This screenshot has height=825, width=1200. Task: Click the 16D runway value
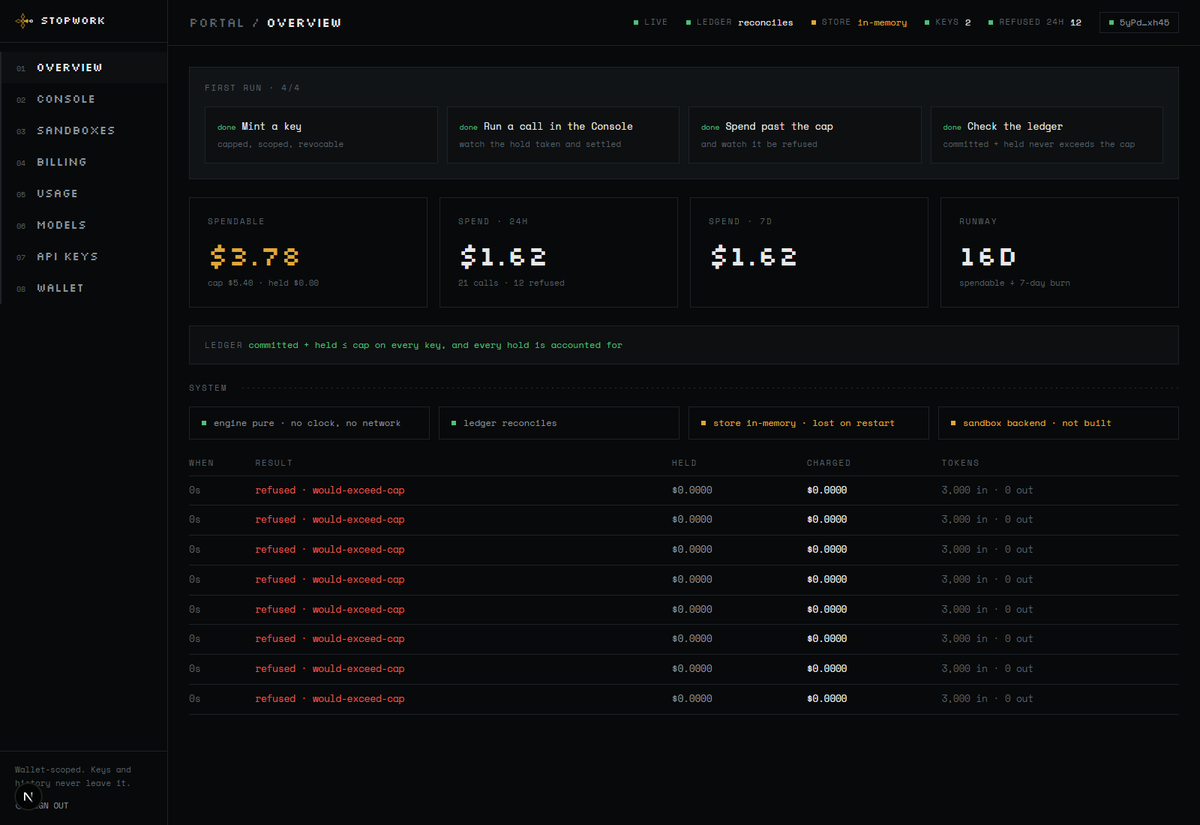pyautogui.click(x=988, y=257)
